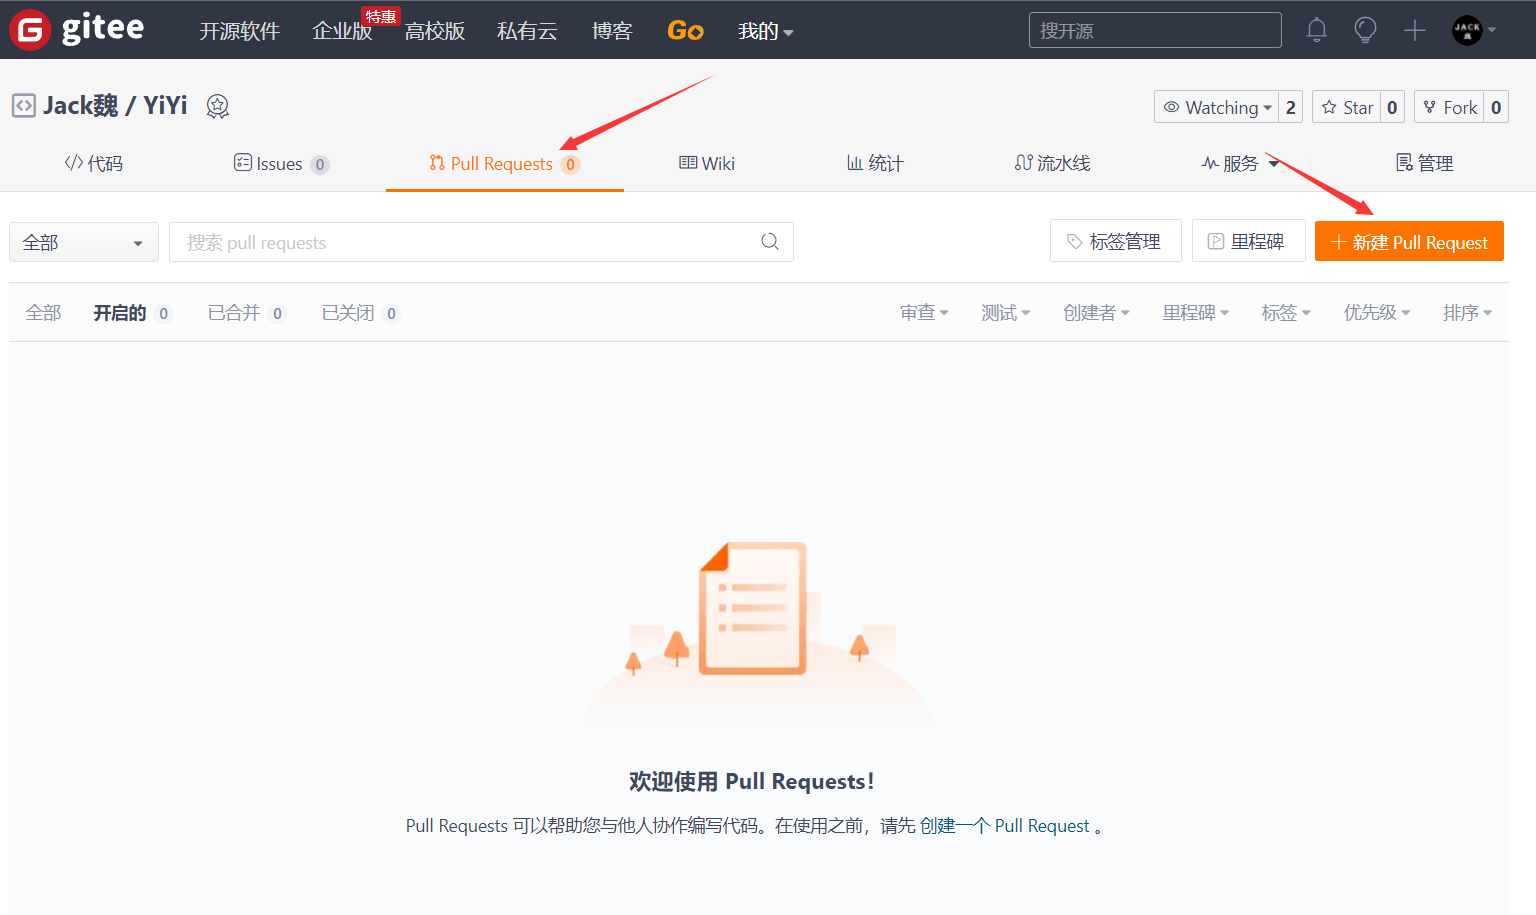Click the lightbulb suggestion icon in top bar
Image resolution: width=1536 pixels, height=915 pixels.
(x=1365, y=30)
